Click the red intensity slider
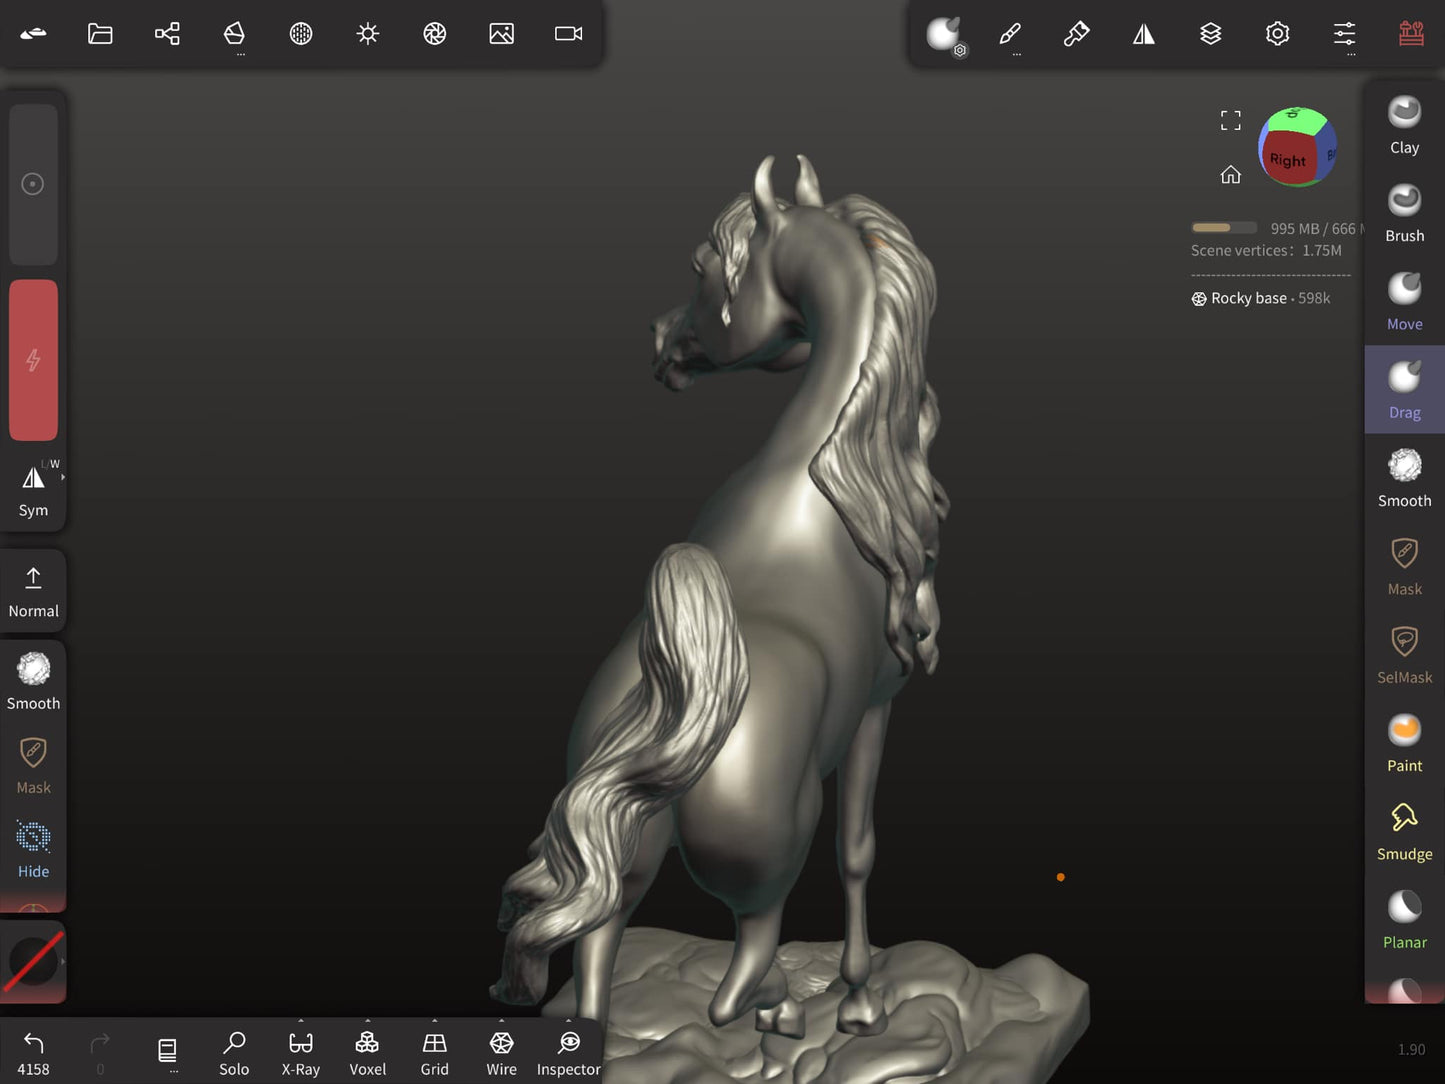 33,360
